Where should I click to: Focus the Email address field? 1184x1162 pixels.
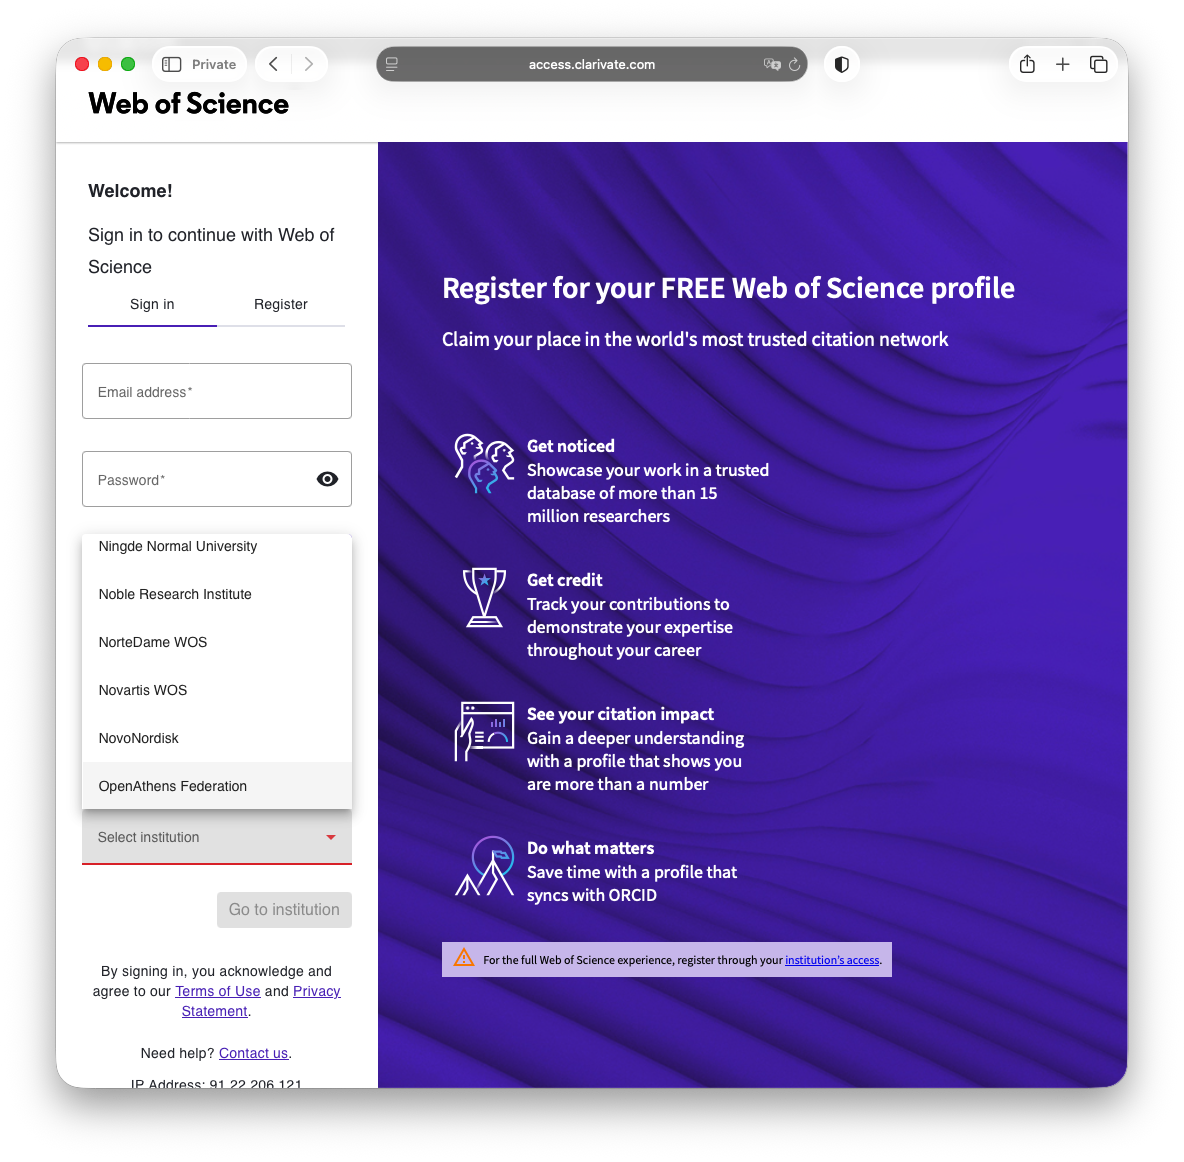(x=217, y=391)
